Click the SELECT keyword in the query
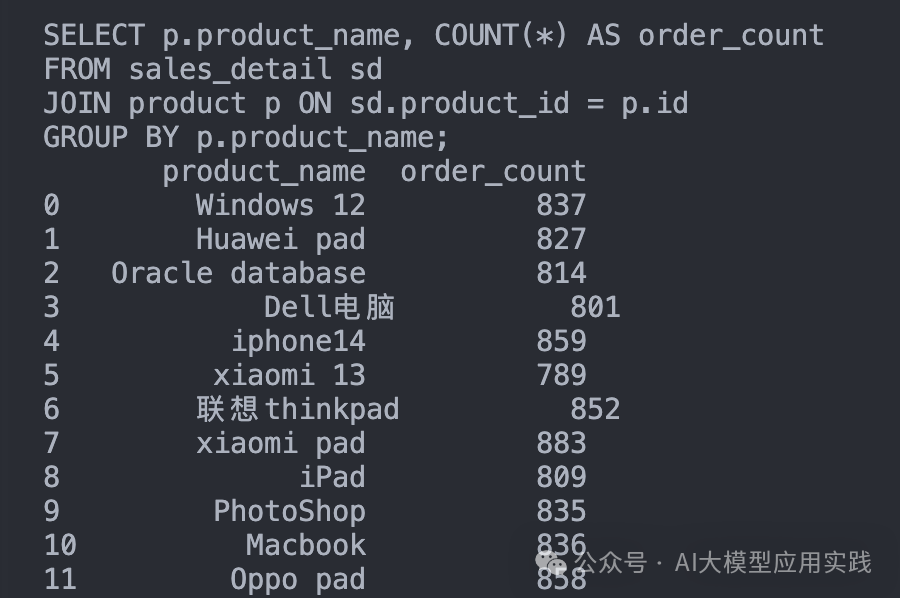 click(95, 36)
